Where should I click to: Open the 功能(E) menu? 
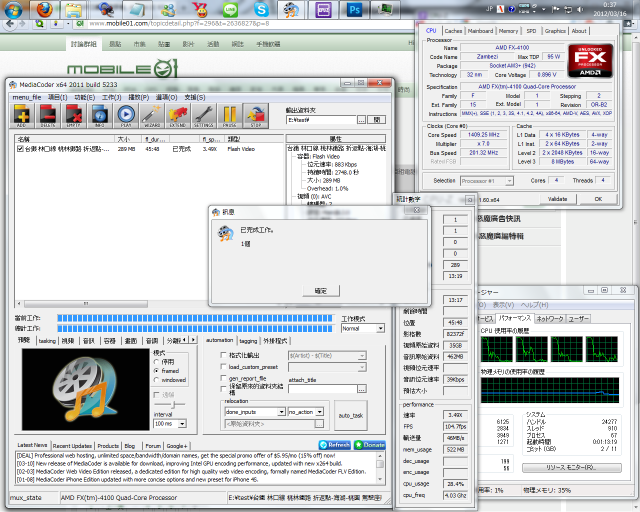click(84, 97)
